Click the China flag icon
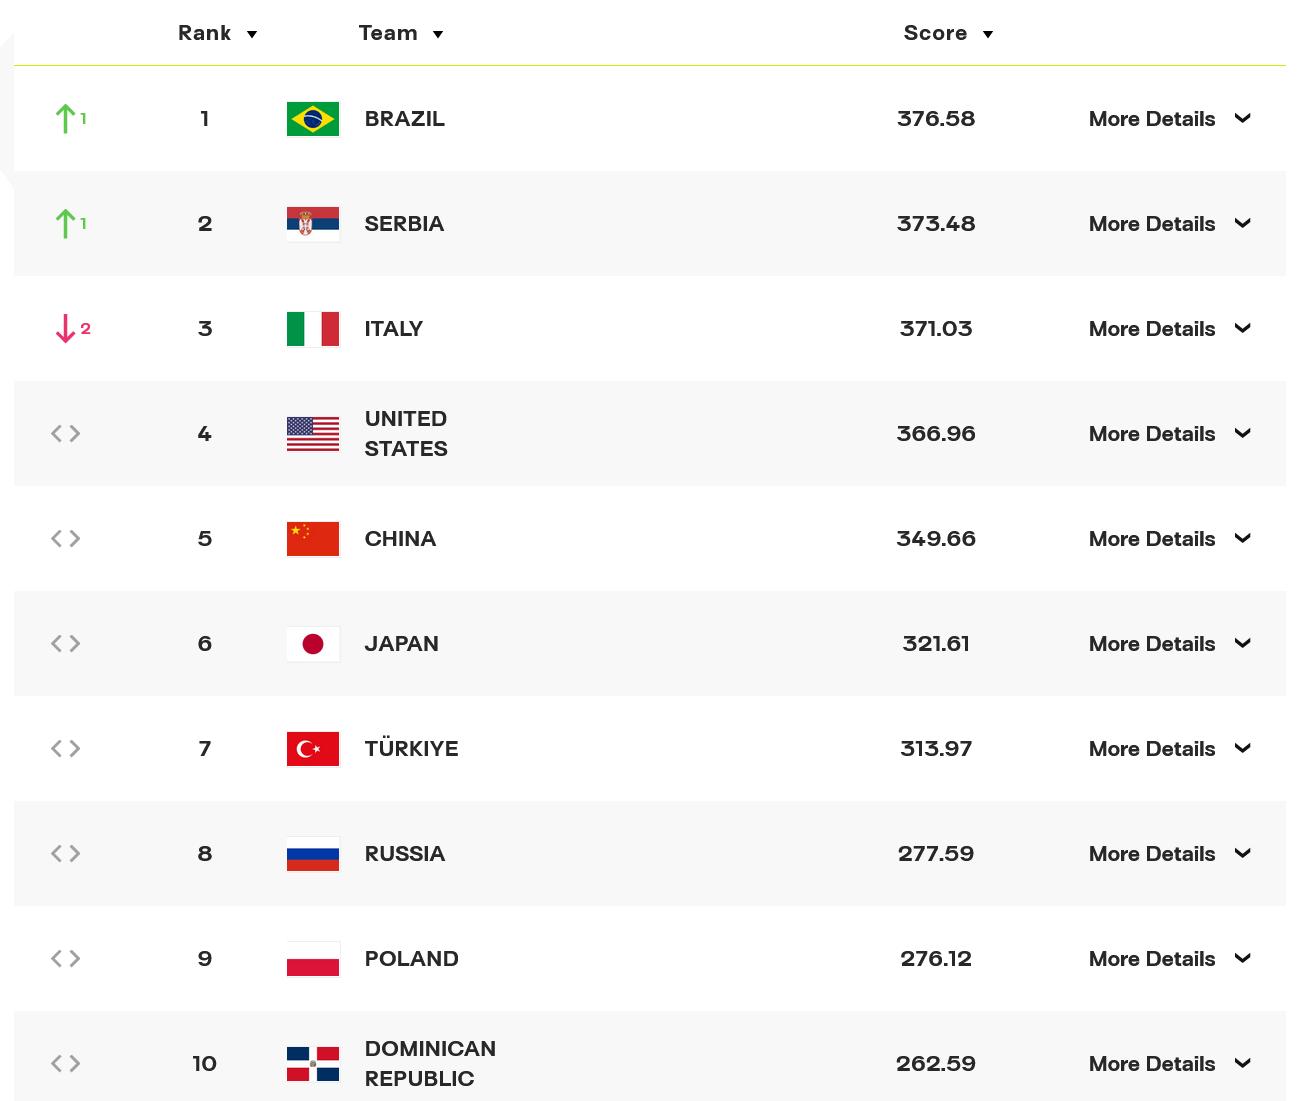Image resolution: width=1299 pixels, height=1101 pixels. (312, 539)
